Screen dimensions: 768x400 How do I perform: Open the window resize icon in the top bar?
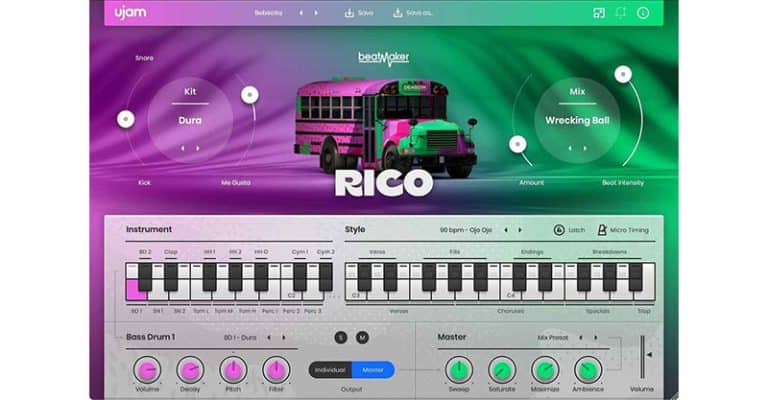(599, 13)
